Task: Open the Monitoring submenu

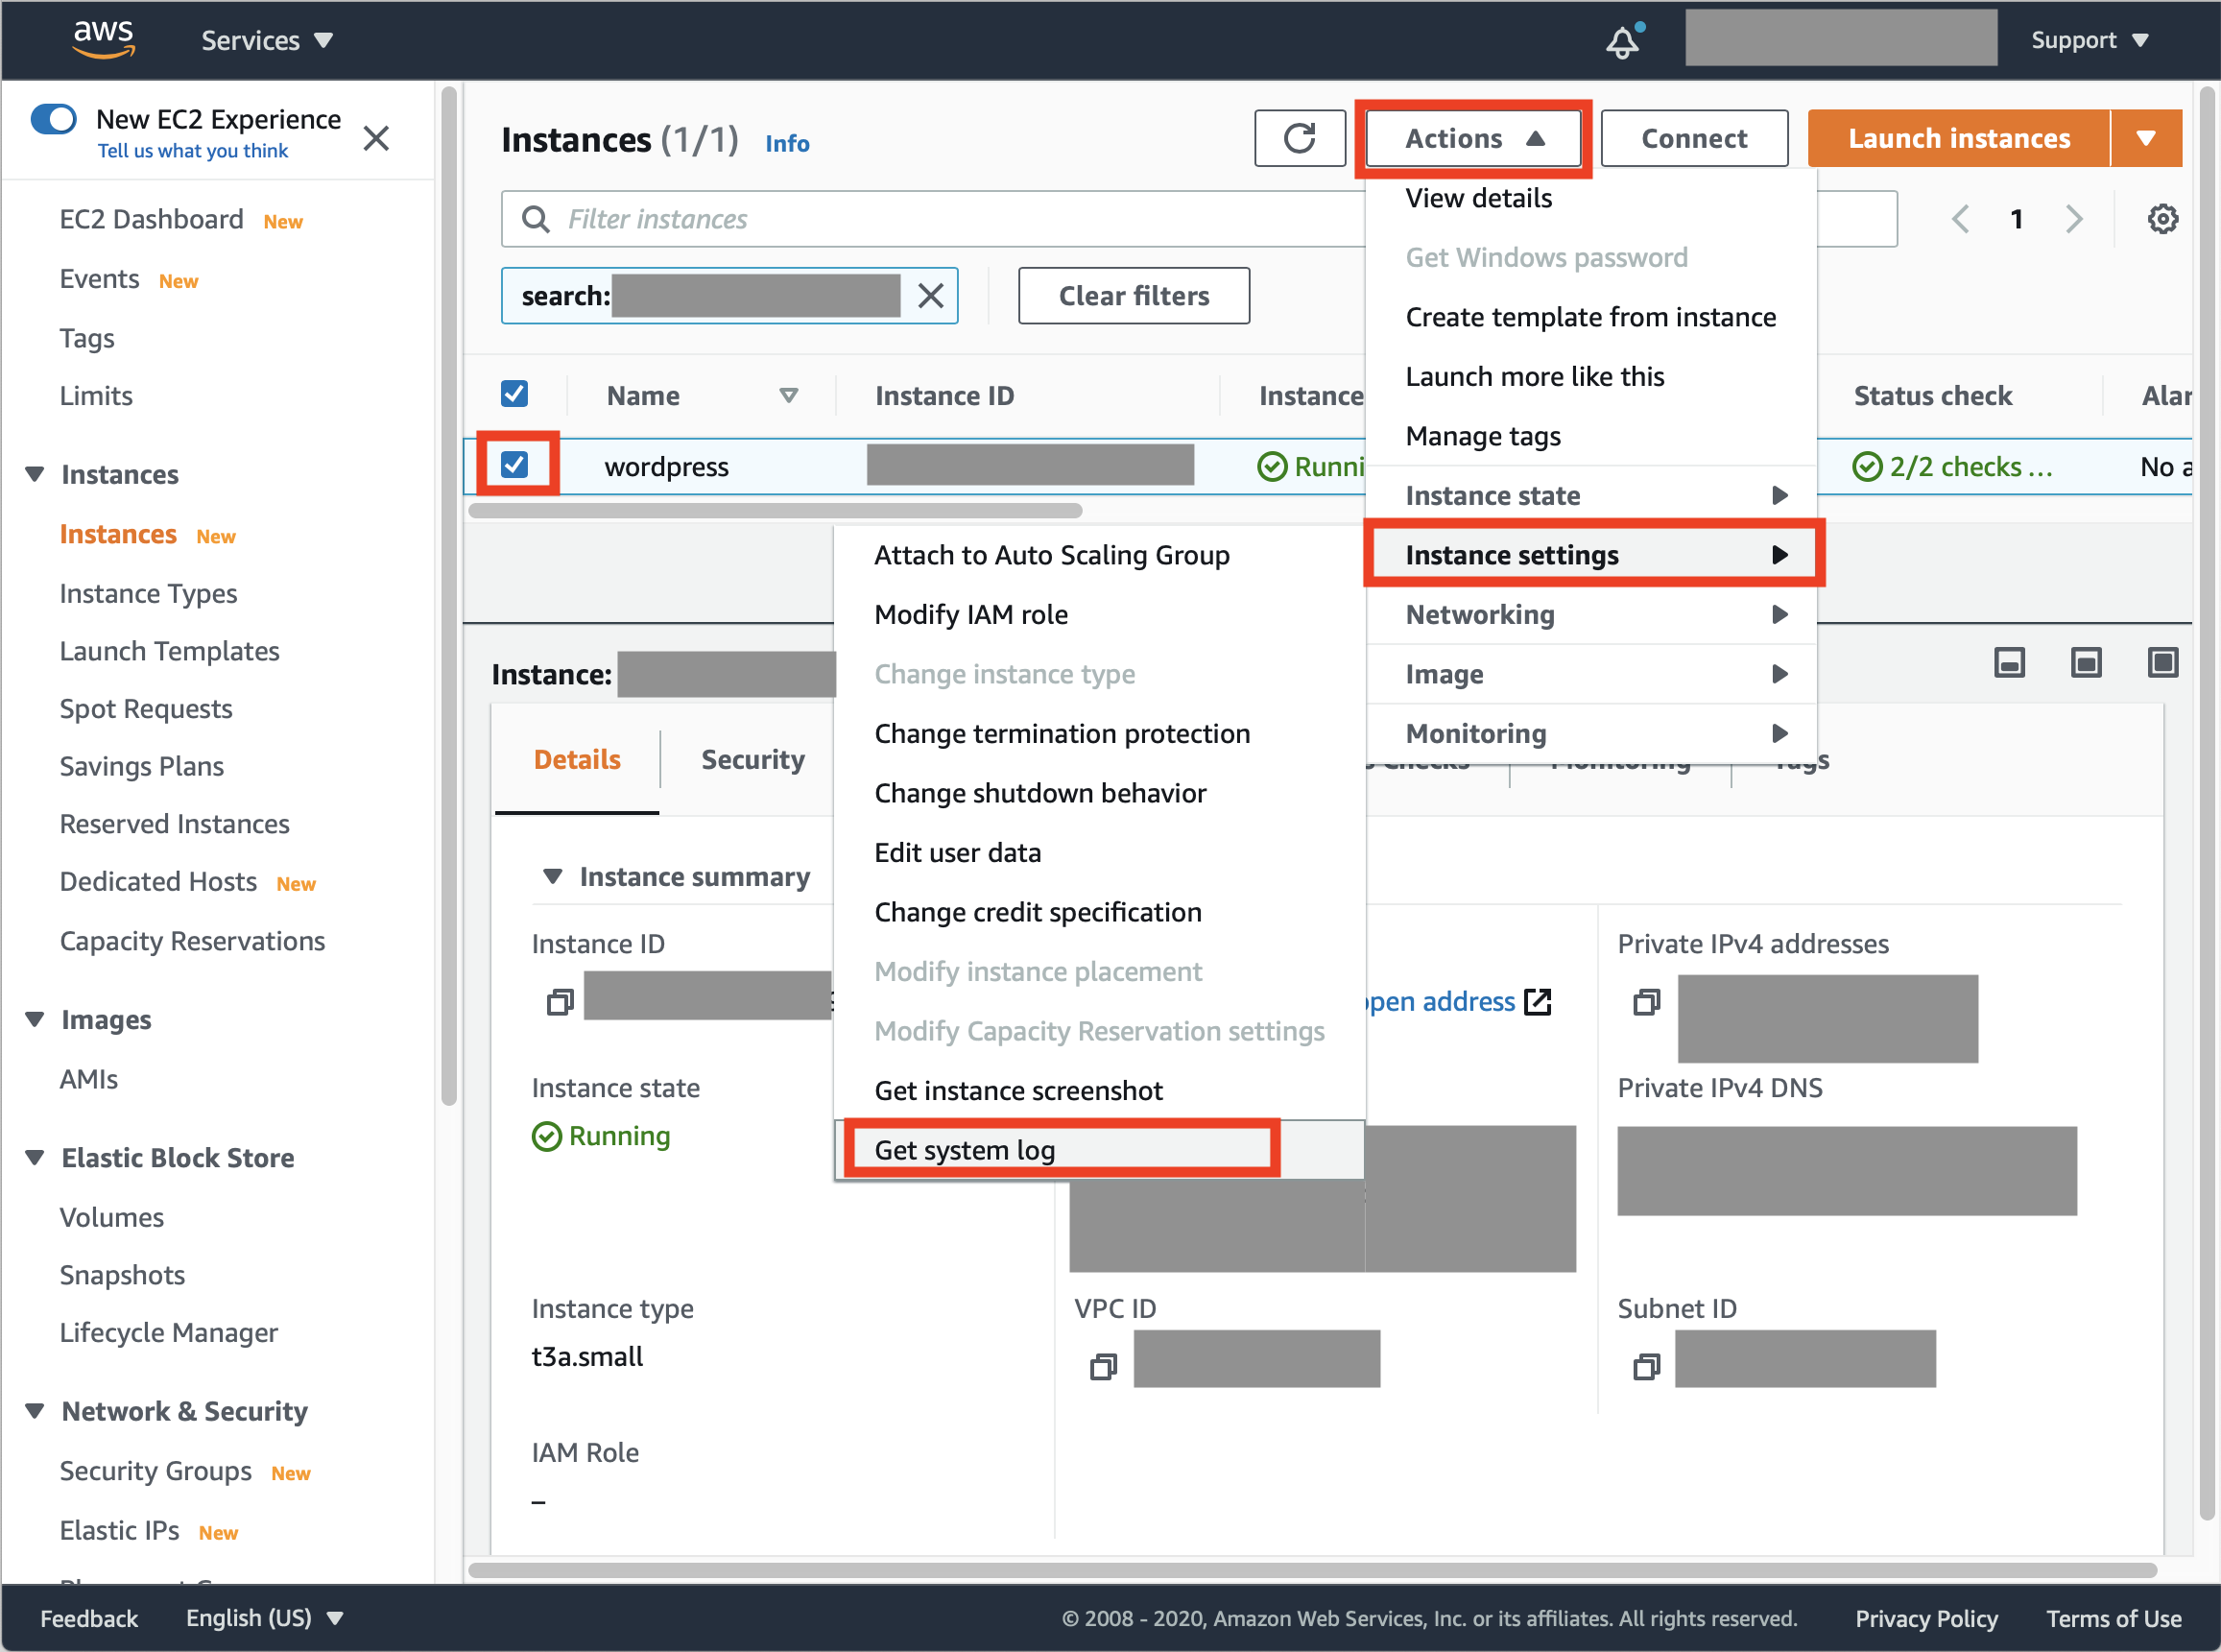Action: coord(1591,734)
